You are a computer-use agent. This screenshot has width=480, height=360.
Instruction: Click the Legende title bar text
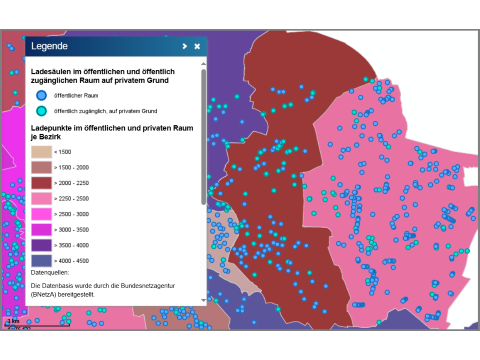[x=49, y=46]
